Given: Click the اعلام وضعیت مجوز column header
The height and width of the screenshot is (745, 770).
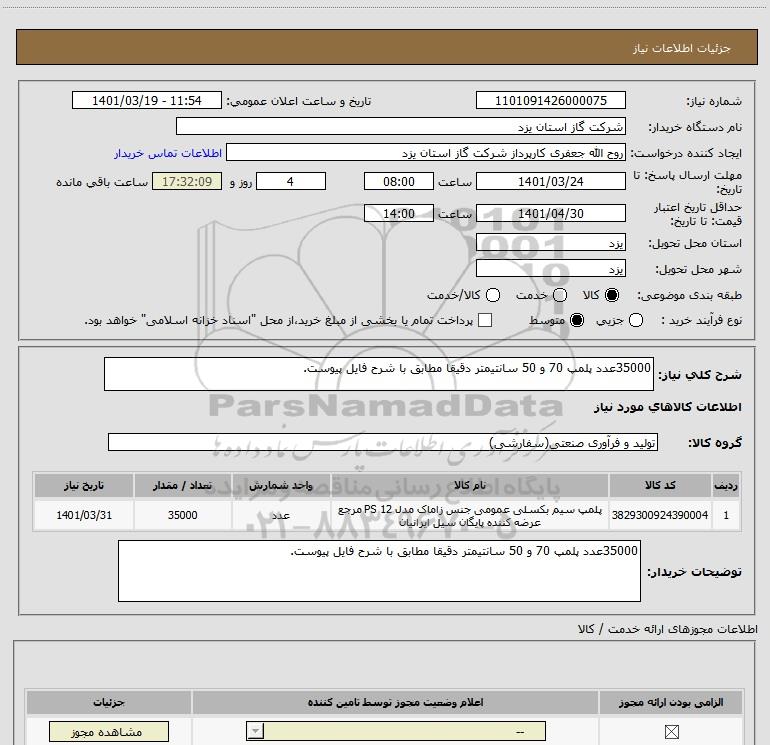Looking at the screenshot, I should pyautogui.click(x=395, y=703).
